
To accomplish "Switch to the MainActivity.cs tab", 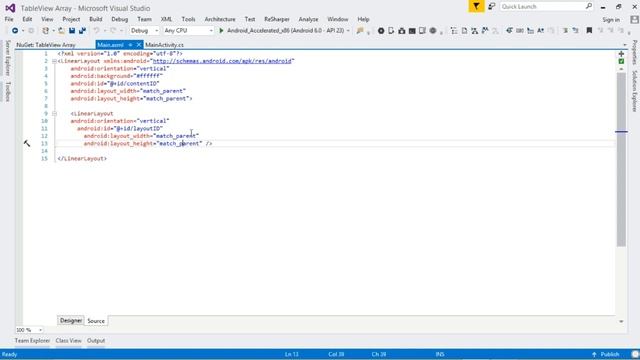I will point(164,45).
